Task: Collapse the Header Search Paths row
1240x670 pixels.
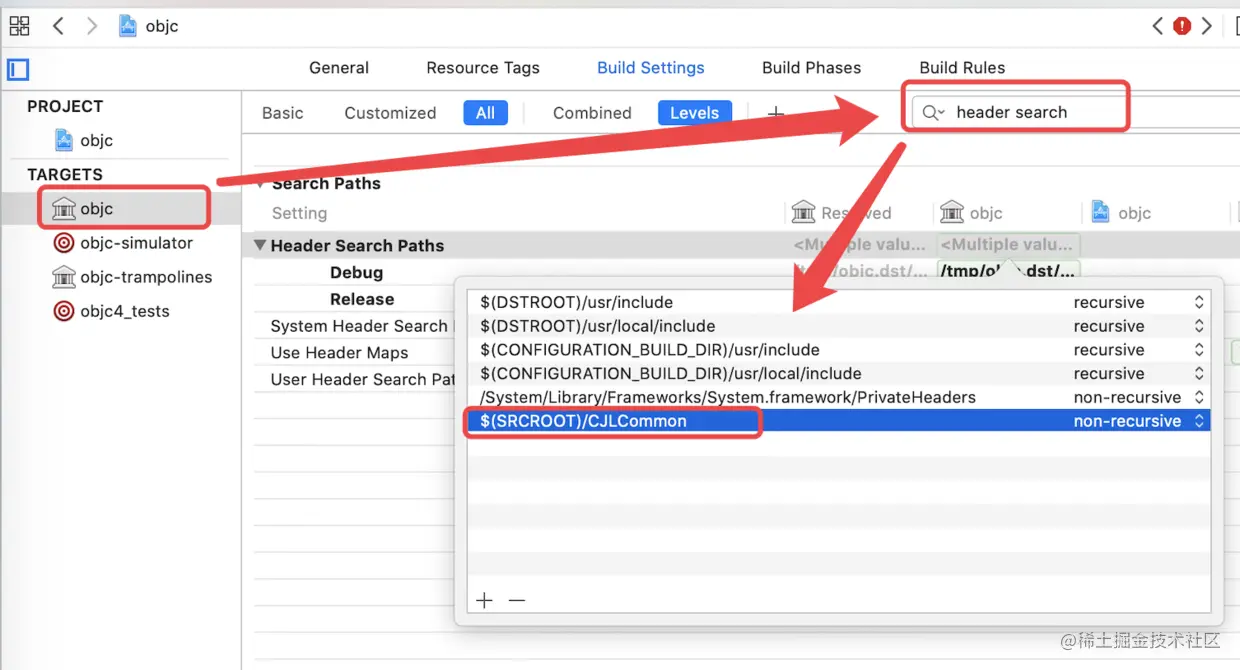Action: [260, 246]
